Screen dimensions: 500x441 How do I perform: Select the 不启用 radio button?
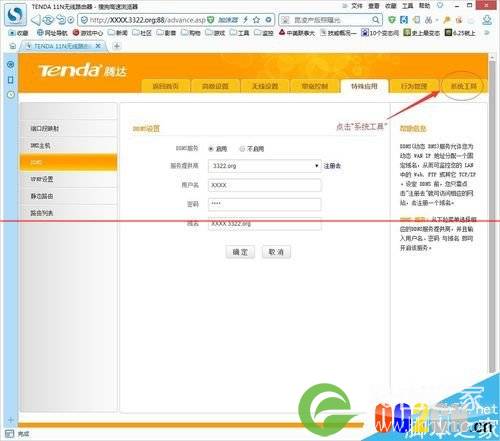point(242,149)
